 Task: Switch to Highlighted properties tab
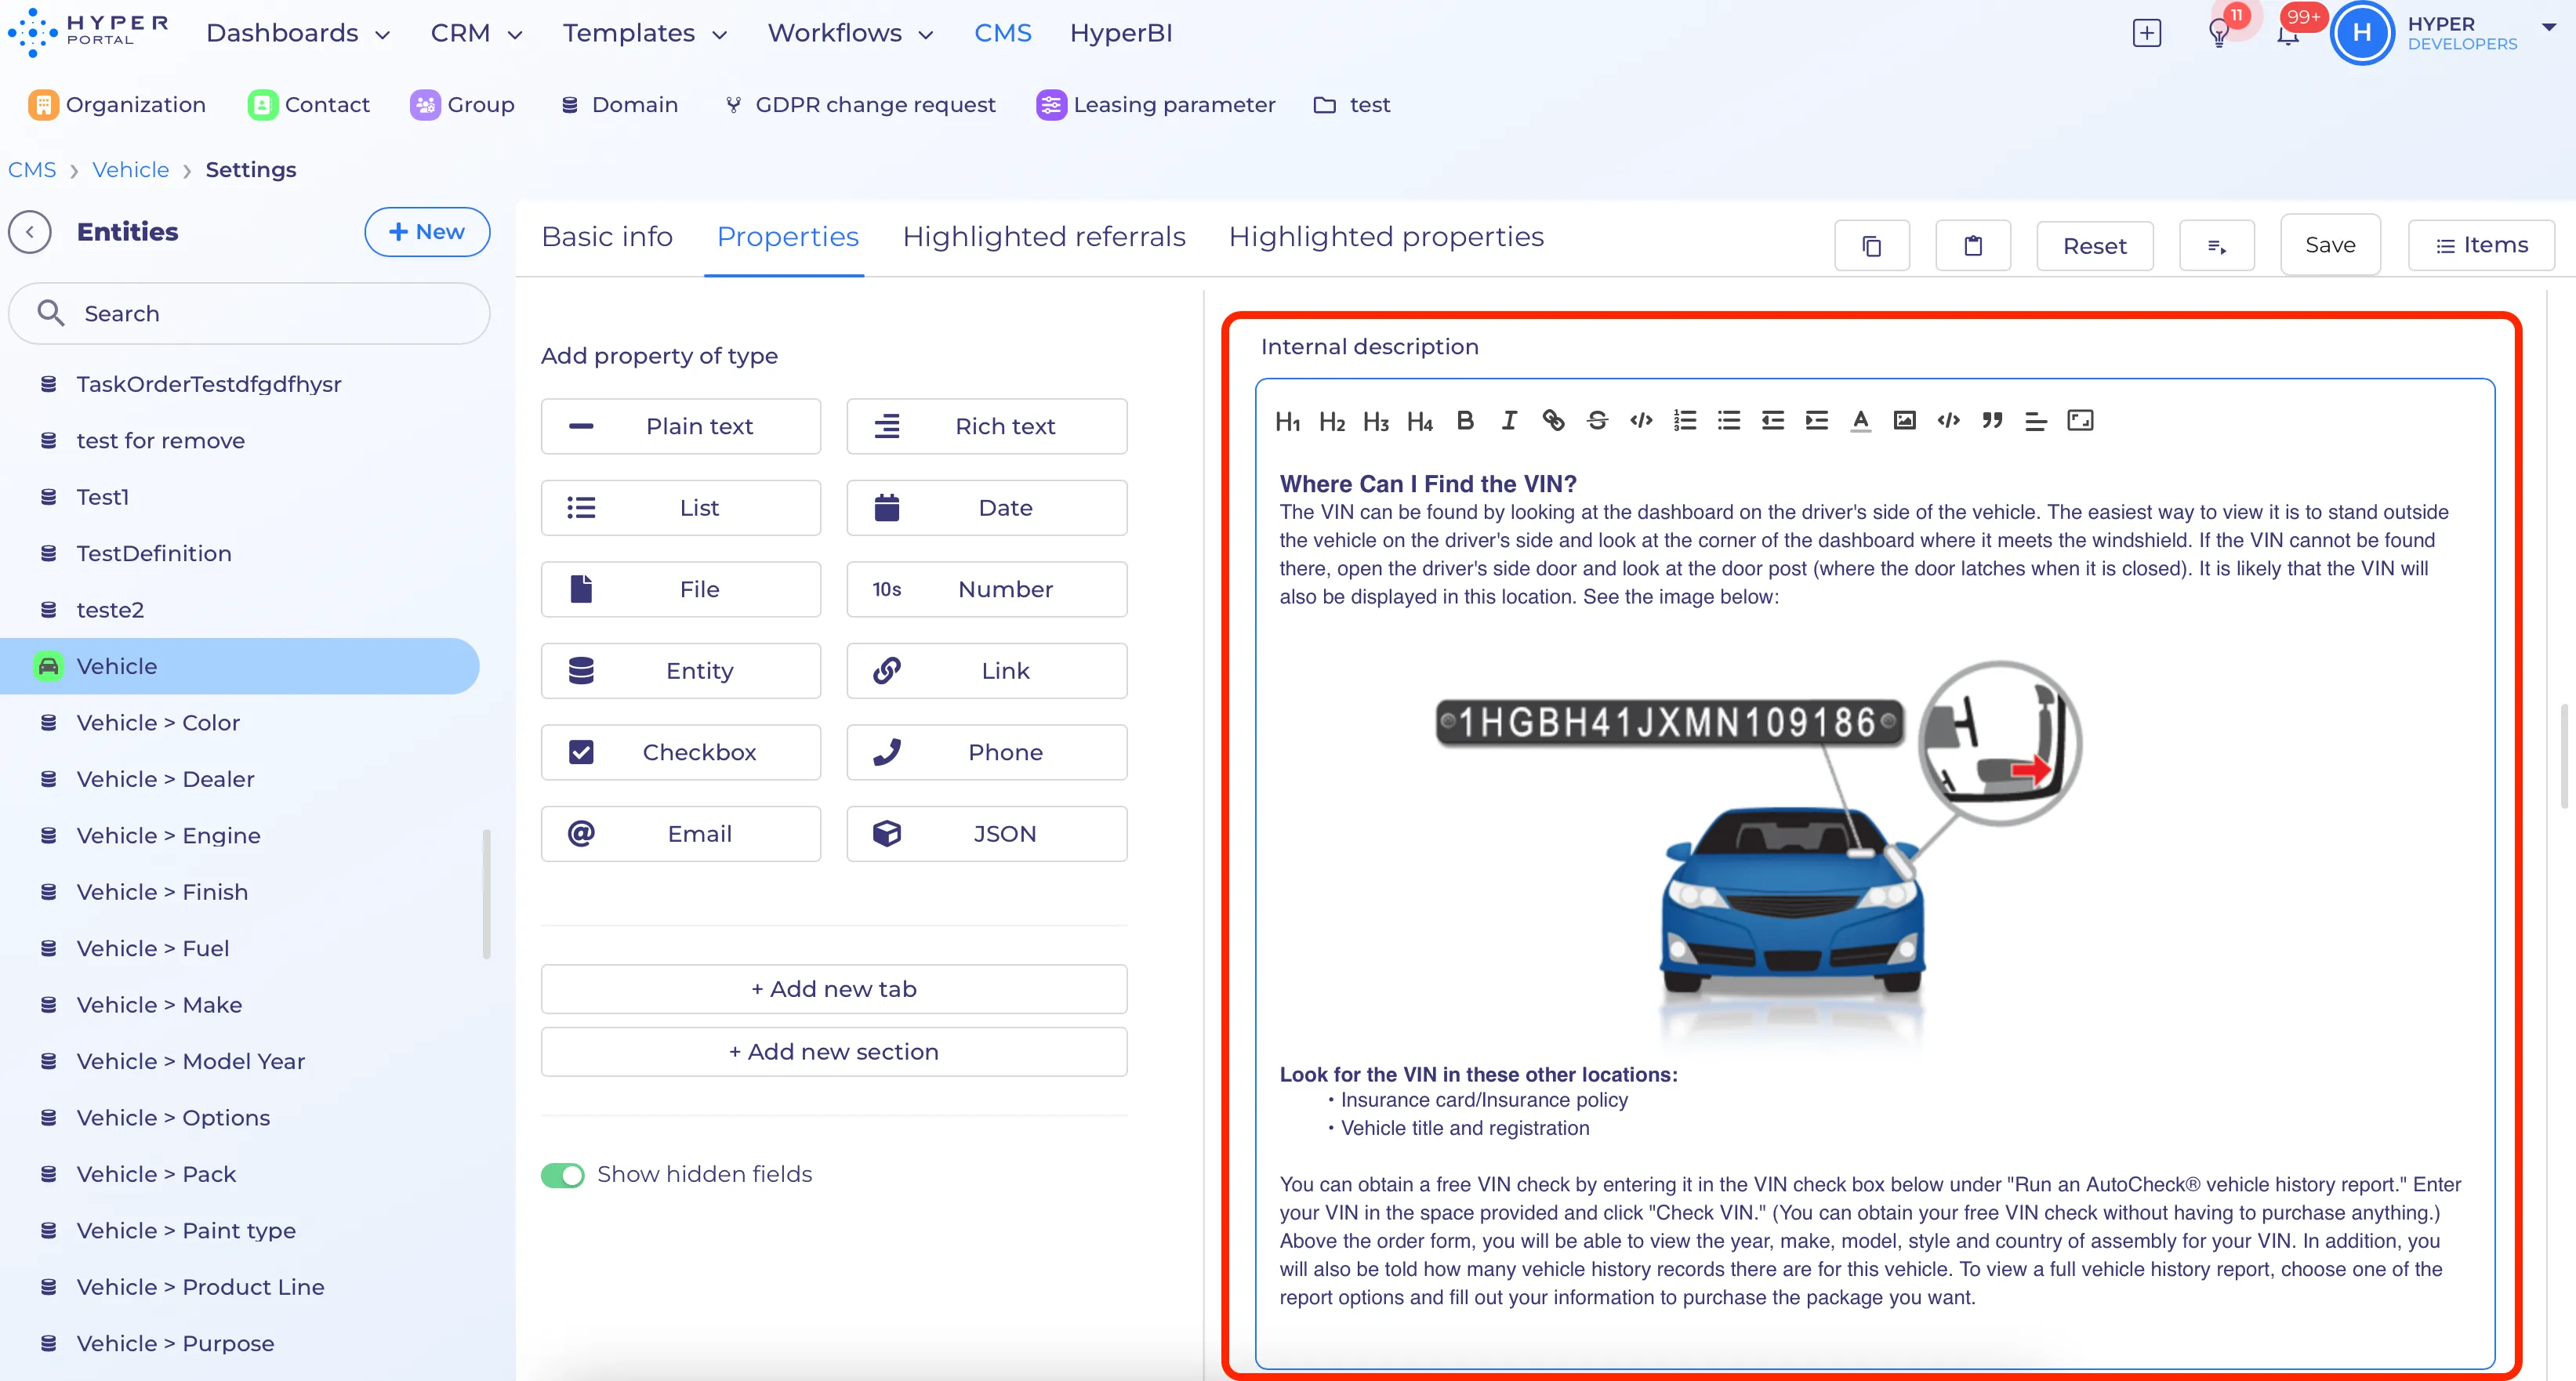tap(1386, 237)
